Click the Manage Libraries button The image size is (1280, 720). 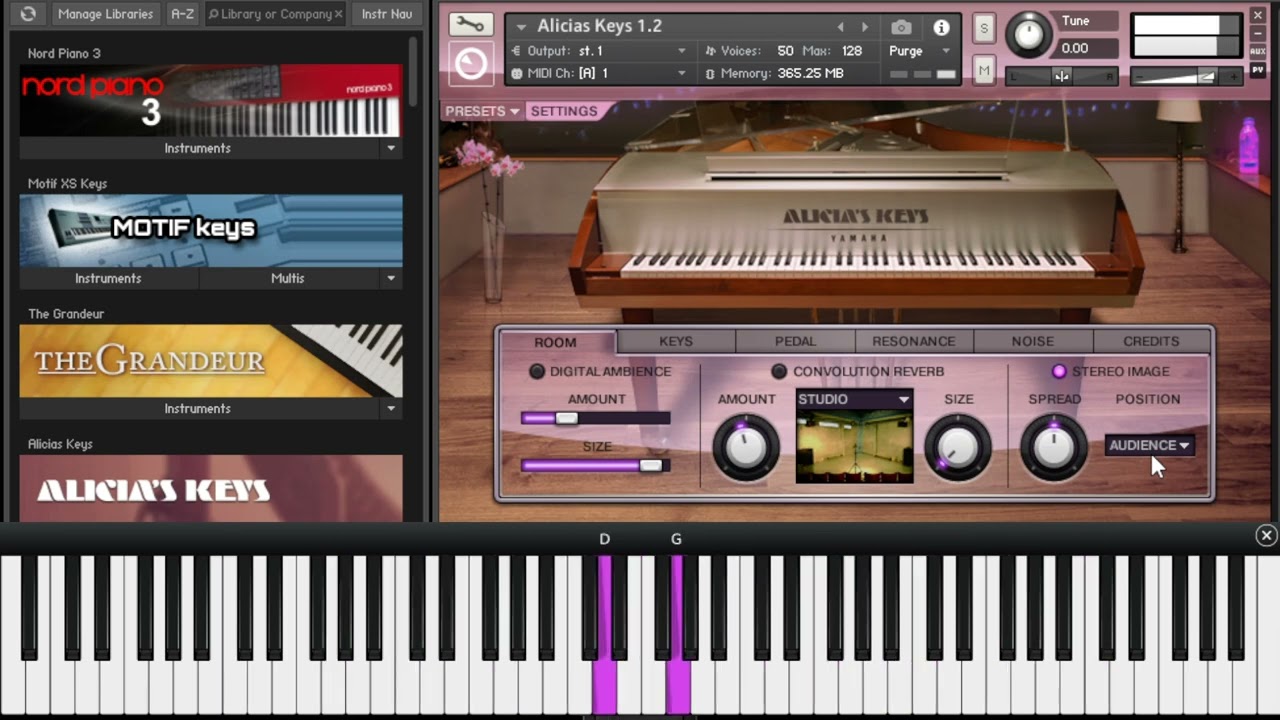coord(105,14)
